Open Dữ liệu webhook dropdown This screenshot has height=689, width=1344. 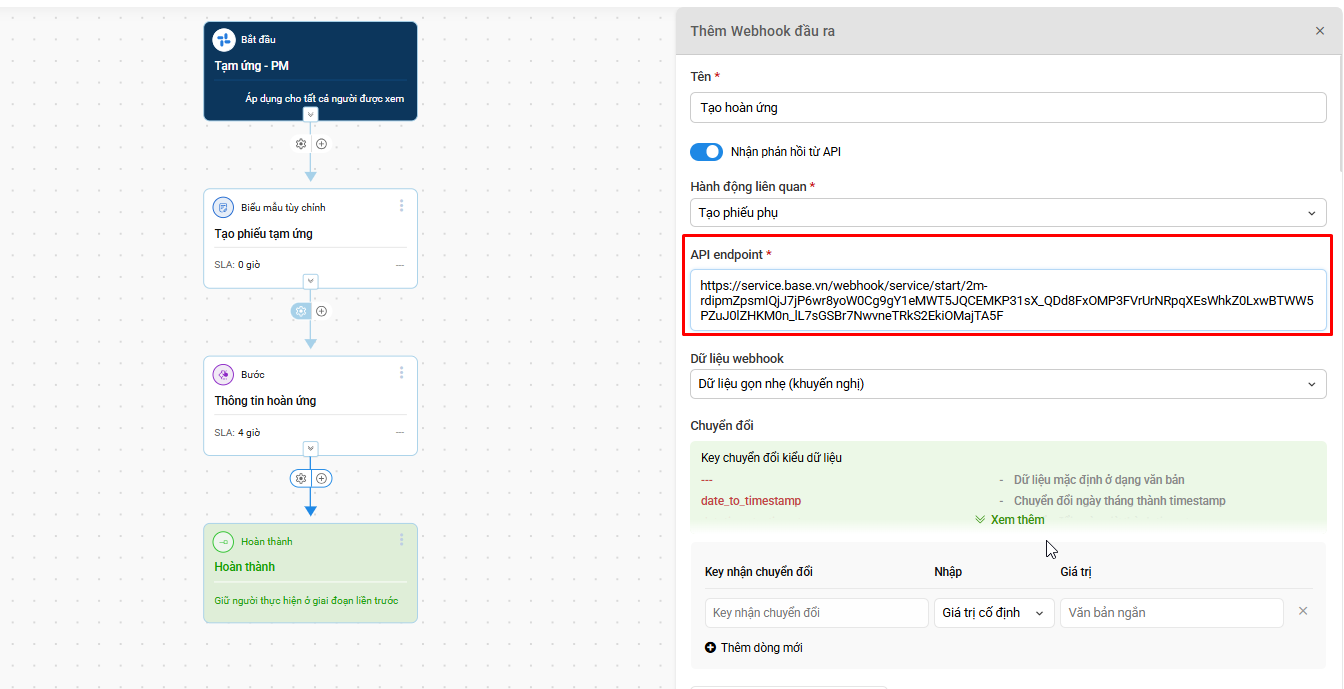[x=1008, y=384]
